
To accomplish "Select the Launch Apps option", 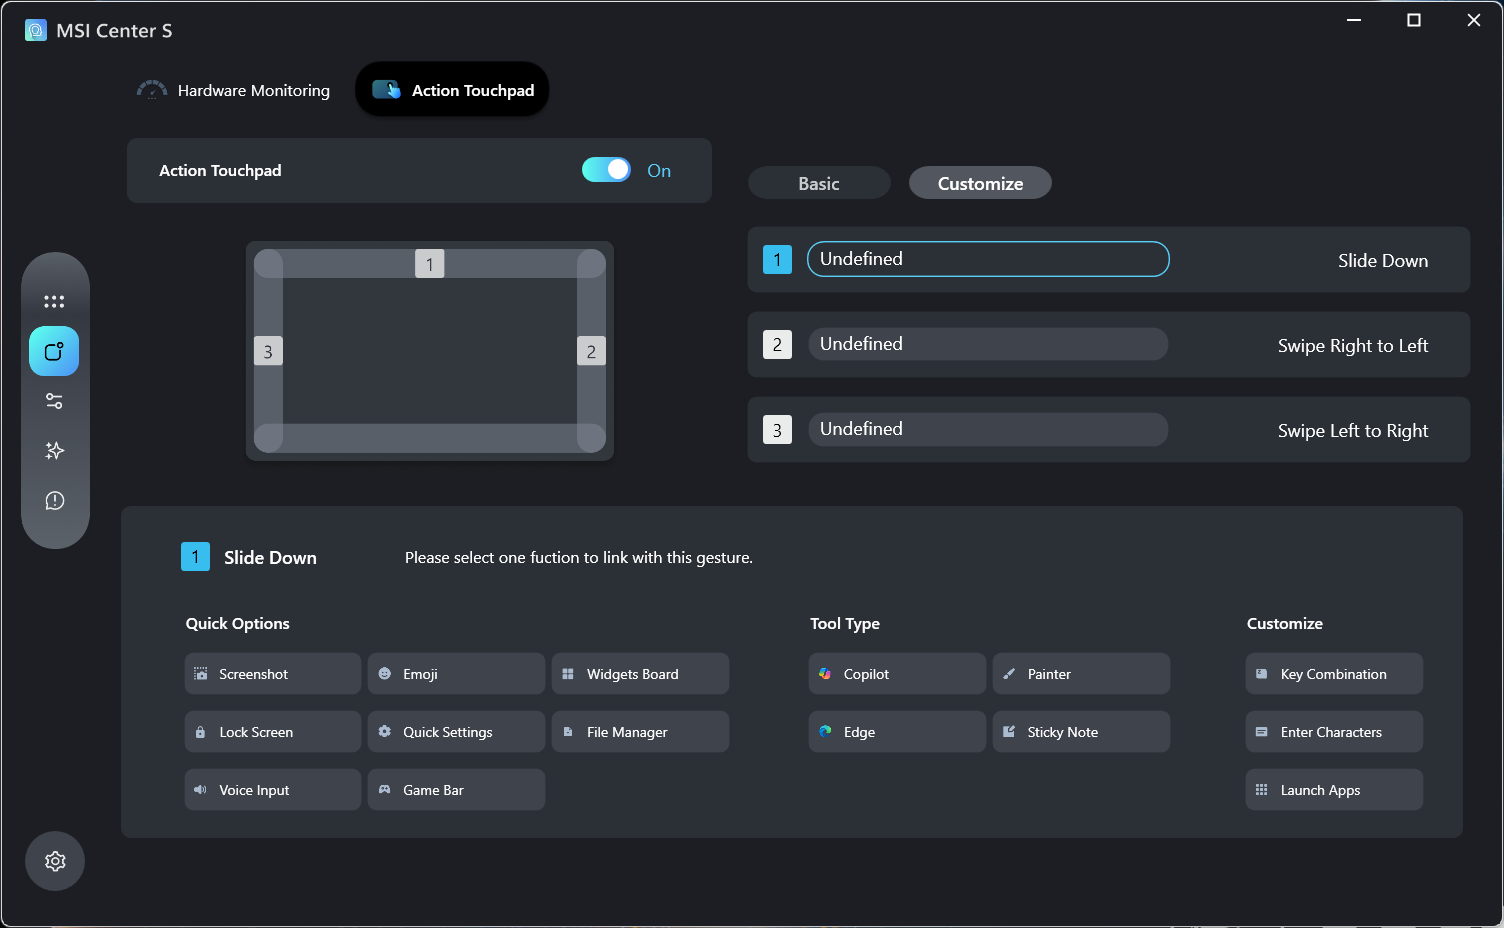I will tap(1333, 790).
